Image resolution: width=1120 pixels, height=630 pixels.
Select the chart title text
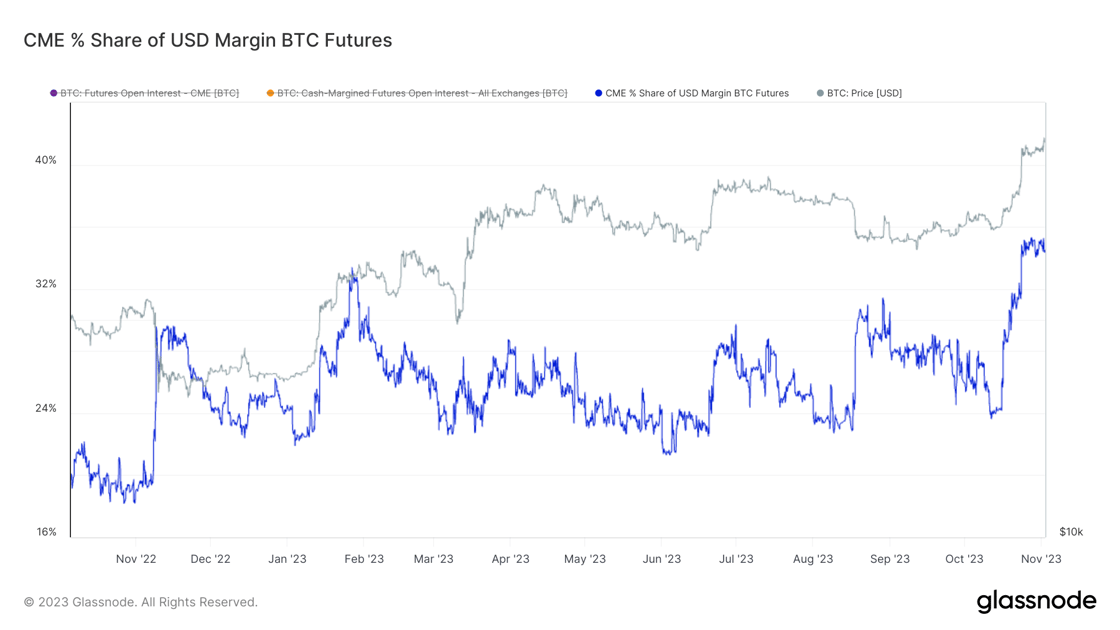pyautogui.click(x=208, y=40)
